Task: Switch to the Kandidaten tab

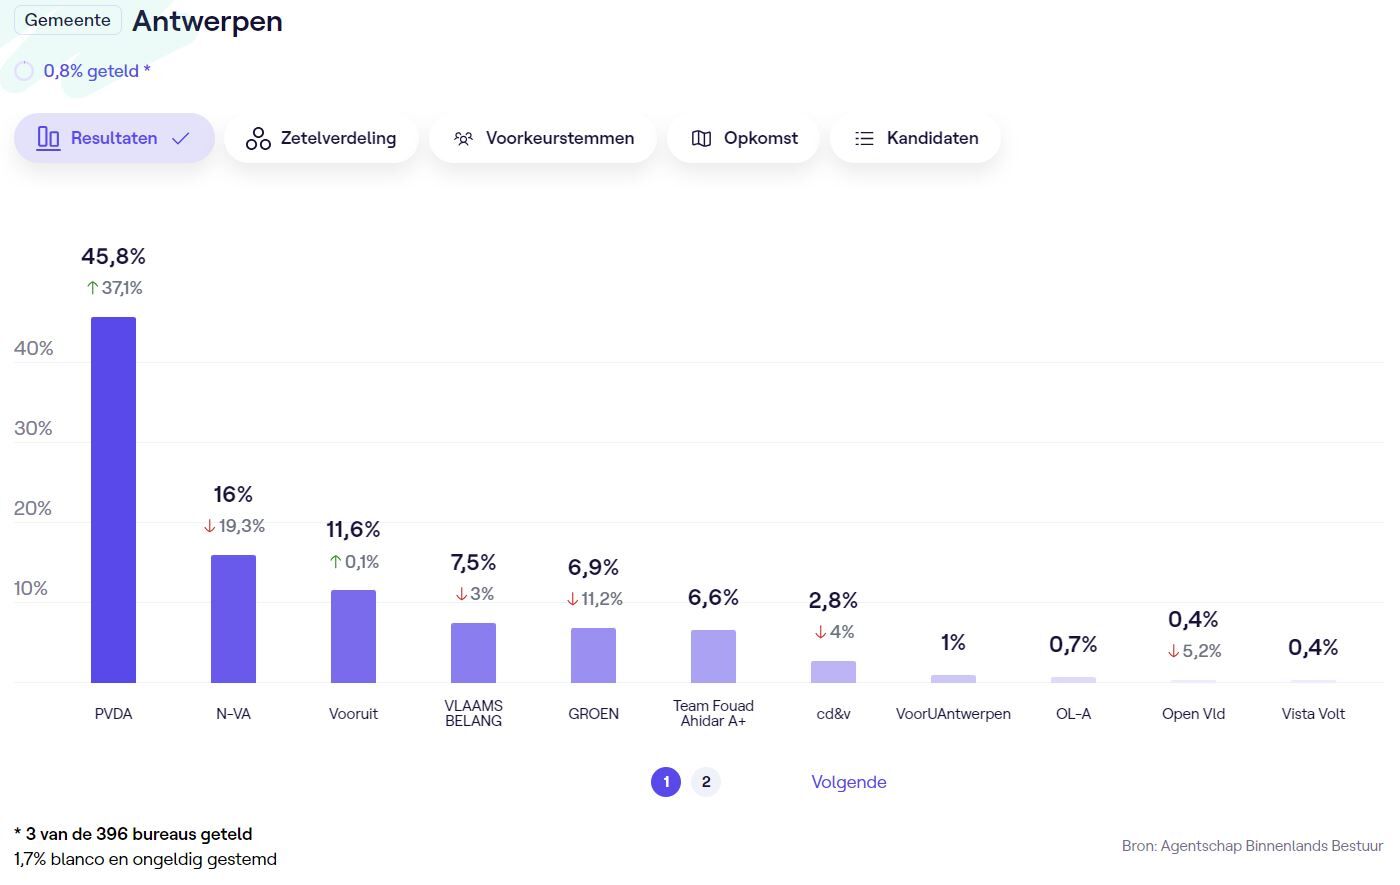Action: point(915,138)
